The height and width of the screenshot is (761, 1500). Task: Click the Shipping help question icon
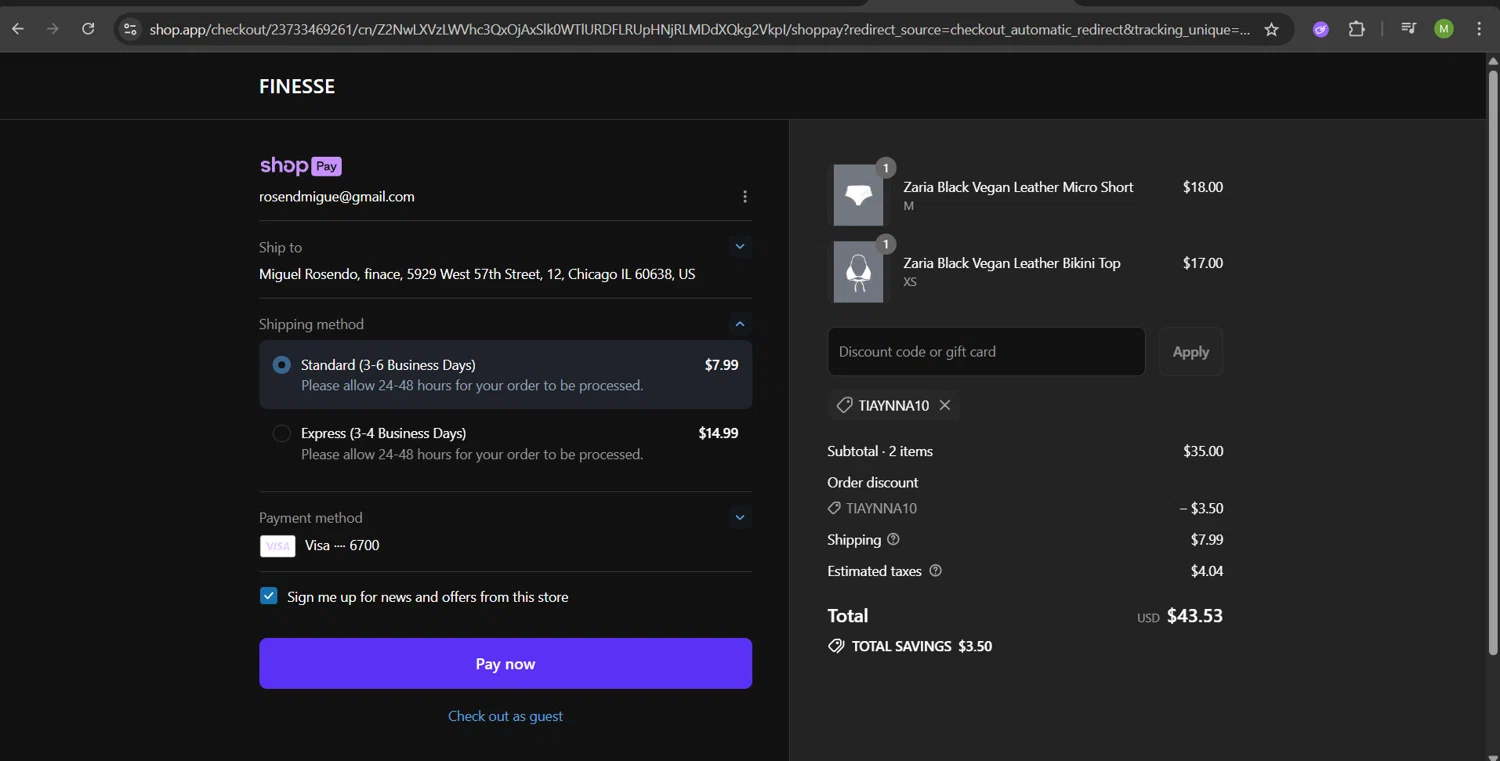tap(894, 540)
